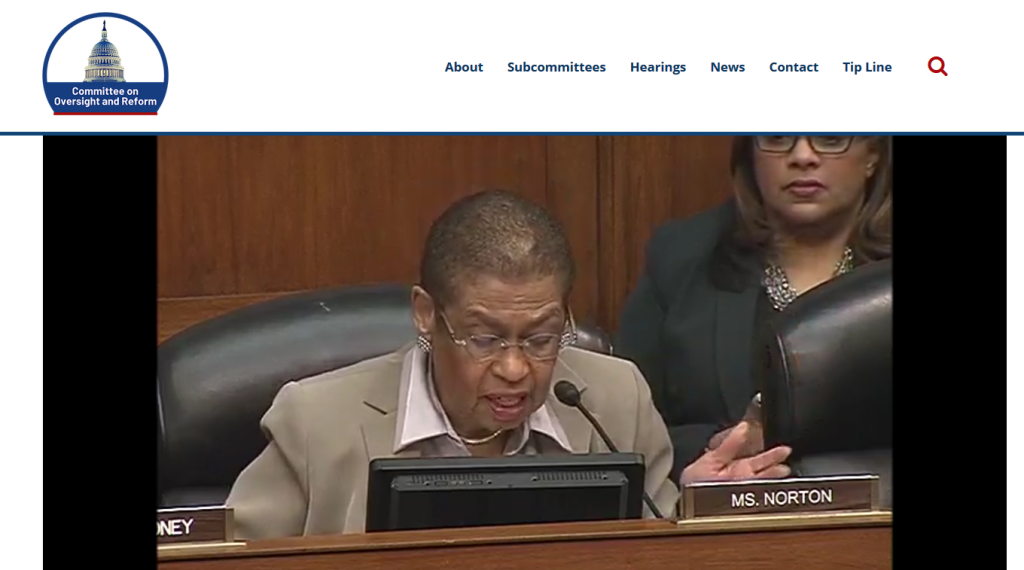Click the black monitor in the video
This screenshot has width=1024, height=570.
[505, 492]
